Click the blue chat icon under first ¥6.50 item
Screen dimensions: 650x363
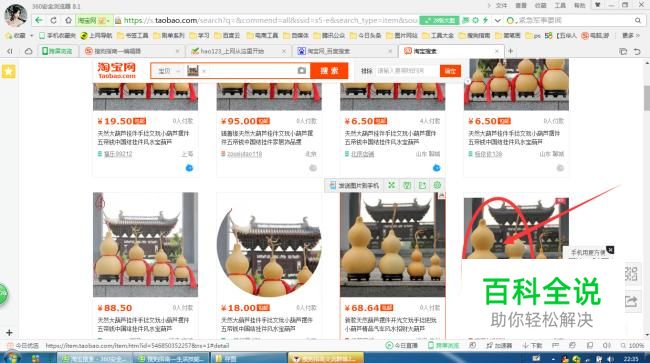pos(436,168)
